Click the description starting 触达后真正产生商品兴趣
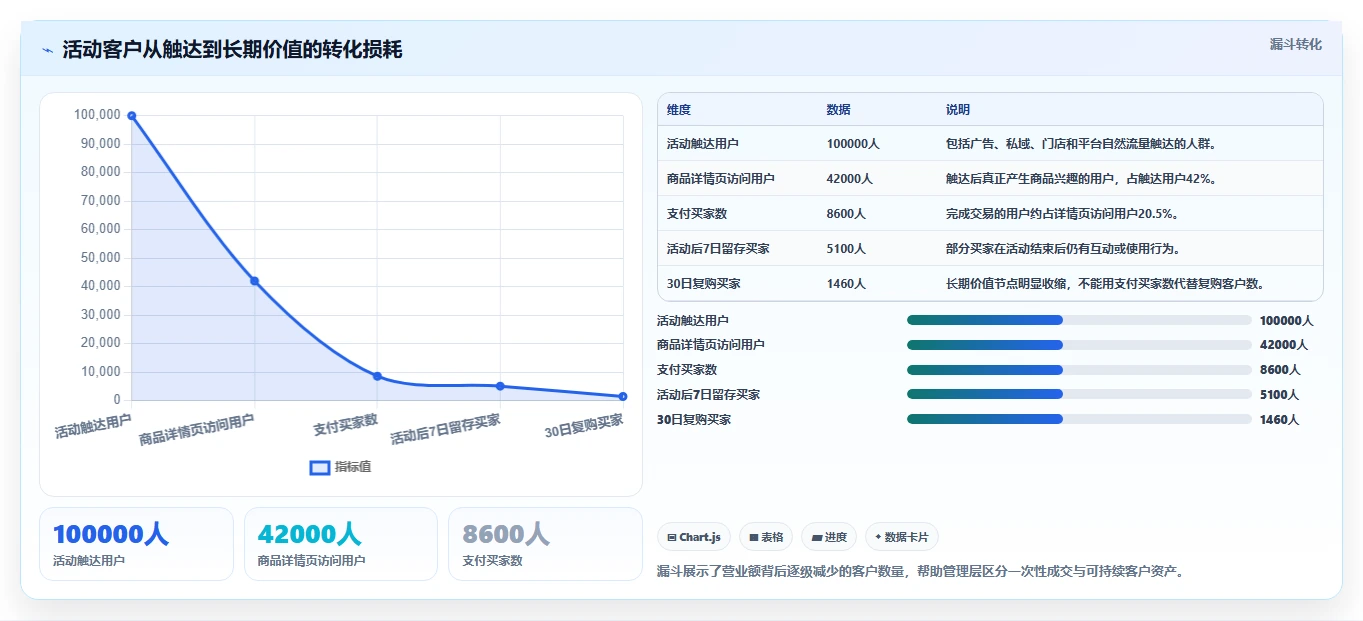This screenshot has height=621, width=1363. [x=1081, y=179]
